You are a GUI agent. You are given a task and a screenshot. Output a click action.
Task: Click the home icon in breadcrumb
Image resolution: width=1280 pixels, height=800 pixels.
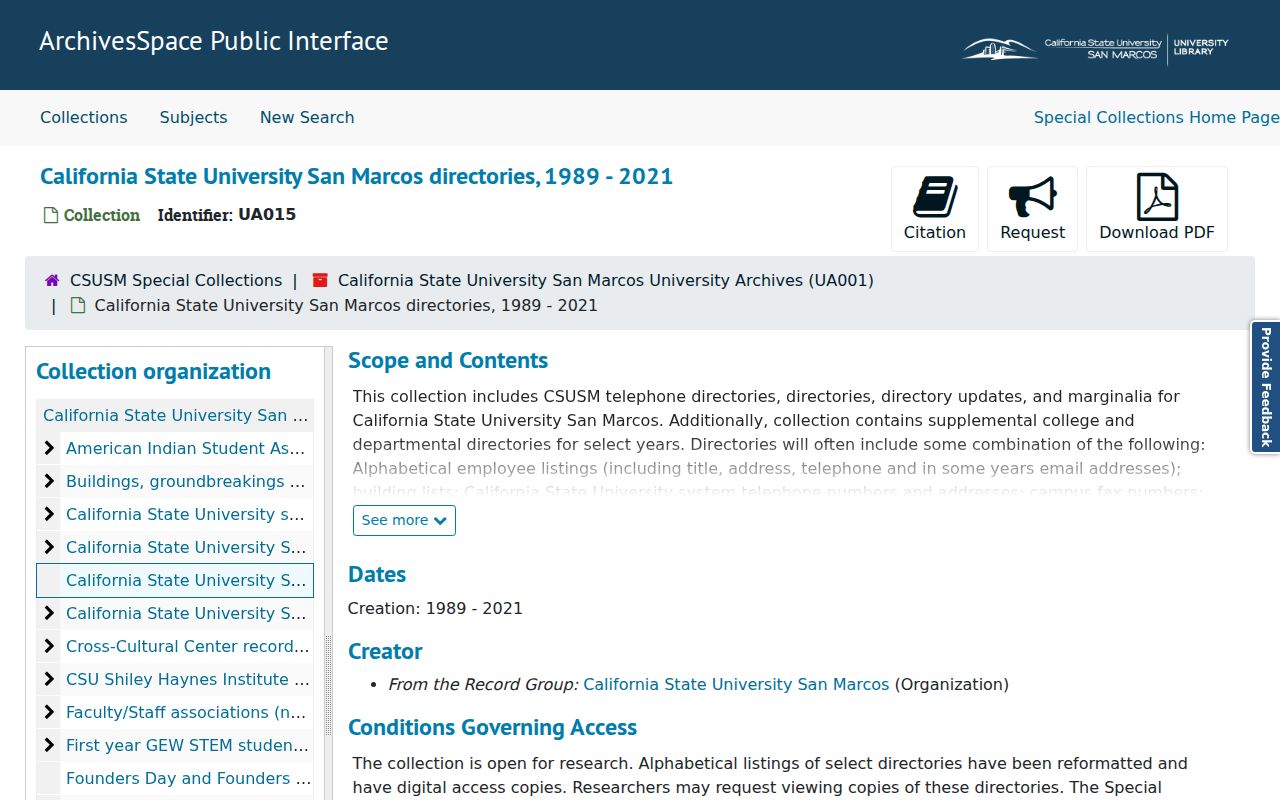click(x=52, y=281)
